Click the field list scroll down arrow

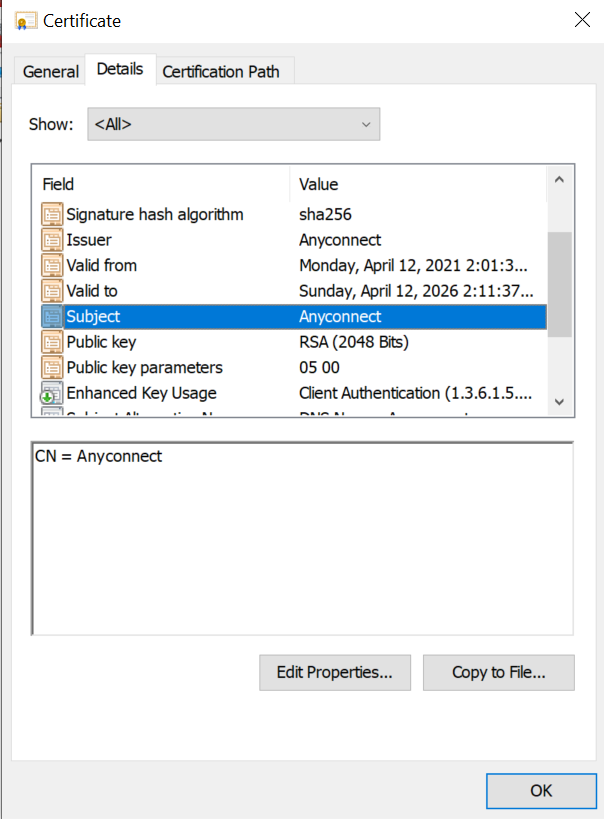click(x=560, y=402)
